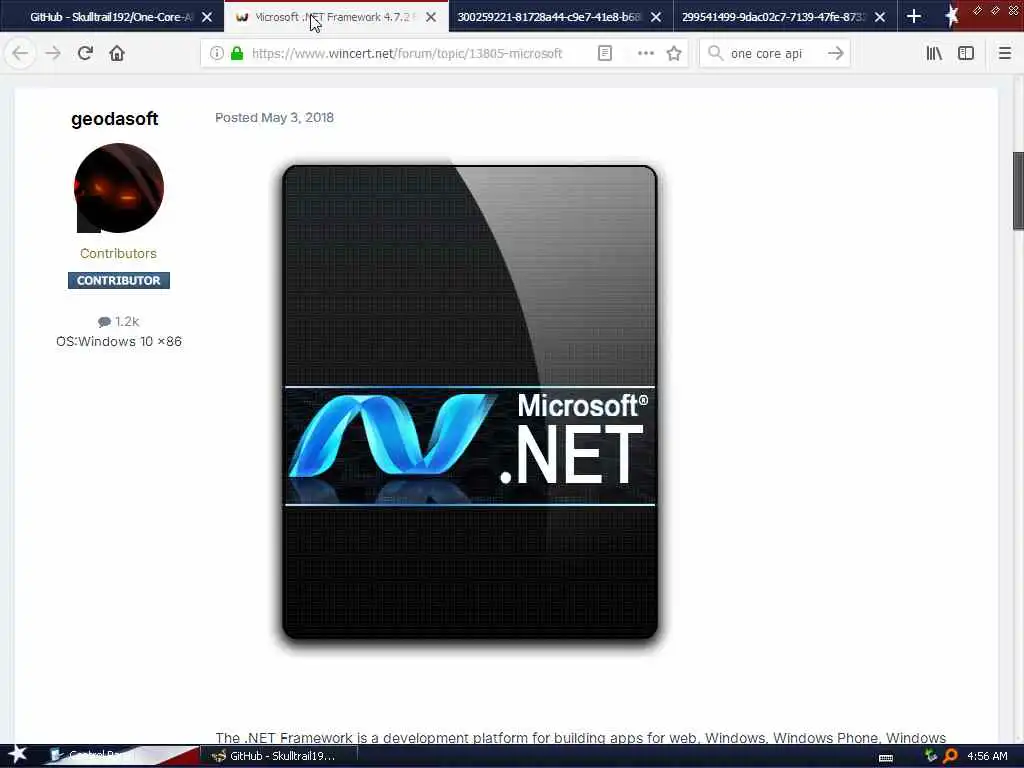Click the orange magnifier tray icon
1024x768 pixels.
tap(950, 756)
